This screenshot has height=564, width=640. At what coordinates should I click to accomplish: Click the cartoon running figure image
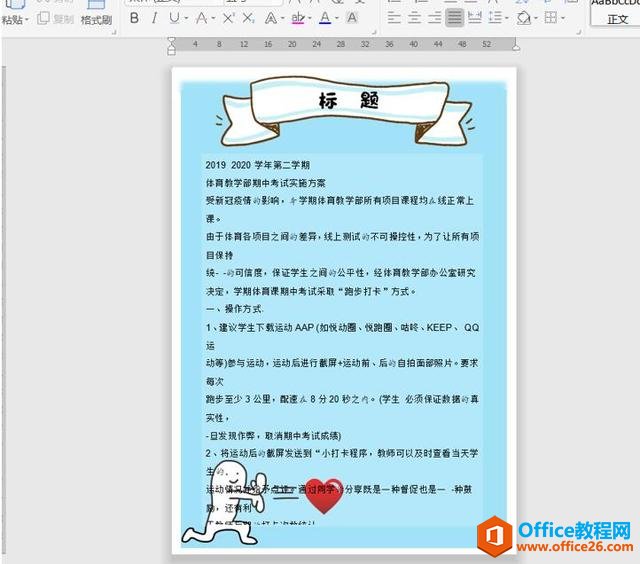click(x=224, y=503)
